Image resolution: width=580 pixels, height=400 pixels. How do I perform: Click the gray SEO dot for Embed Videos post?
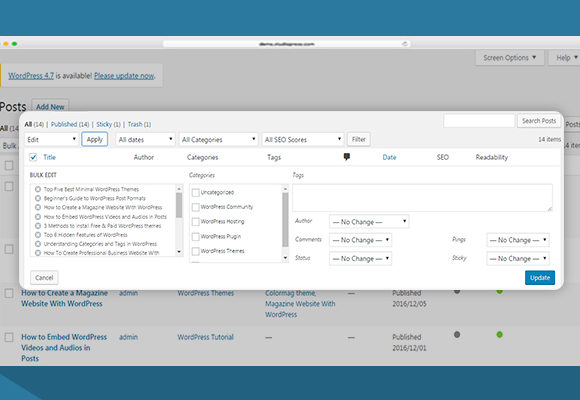[x=457, y=335]
